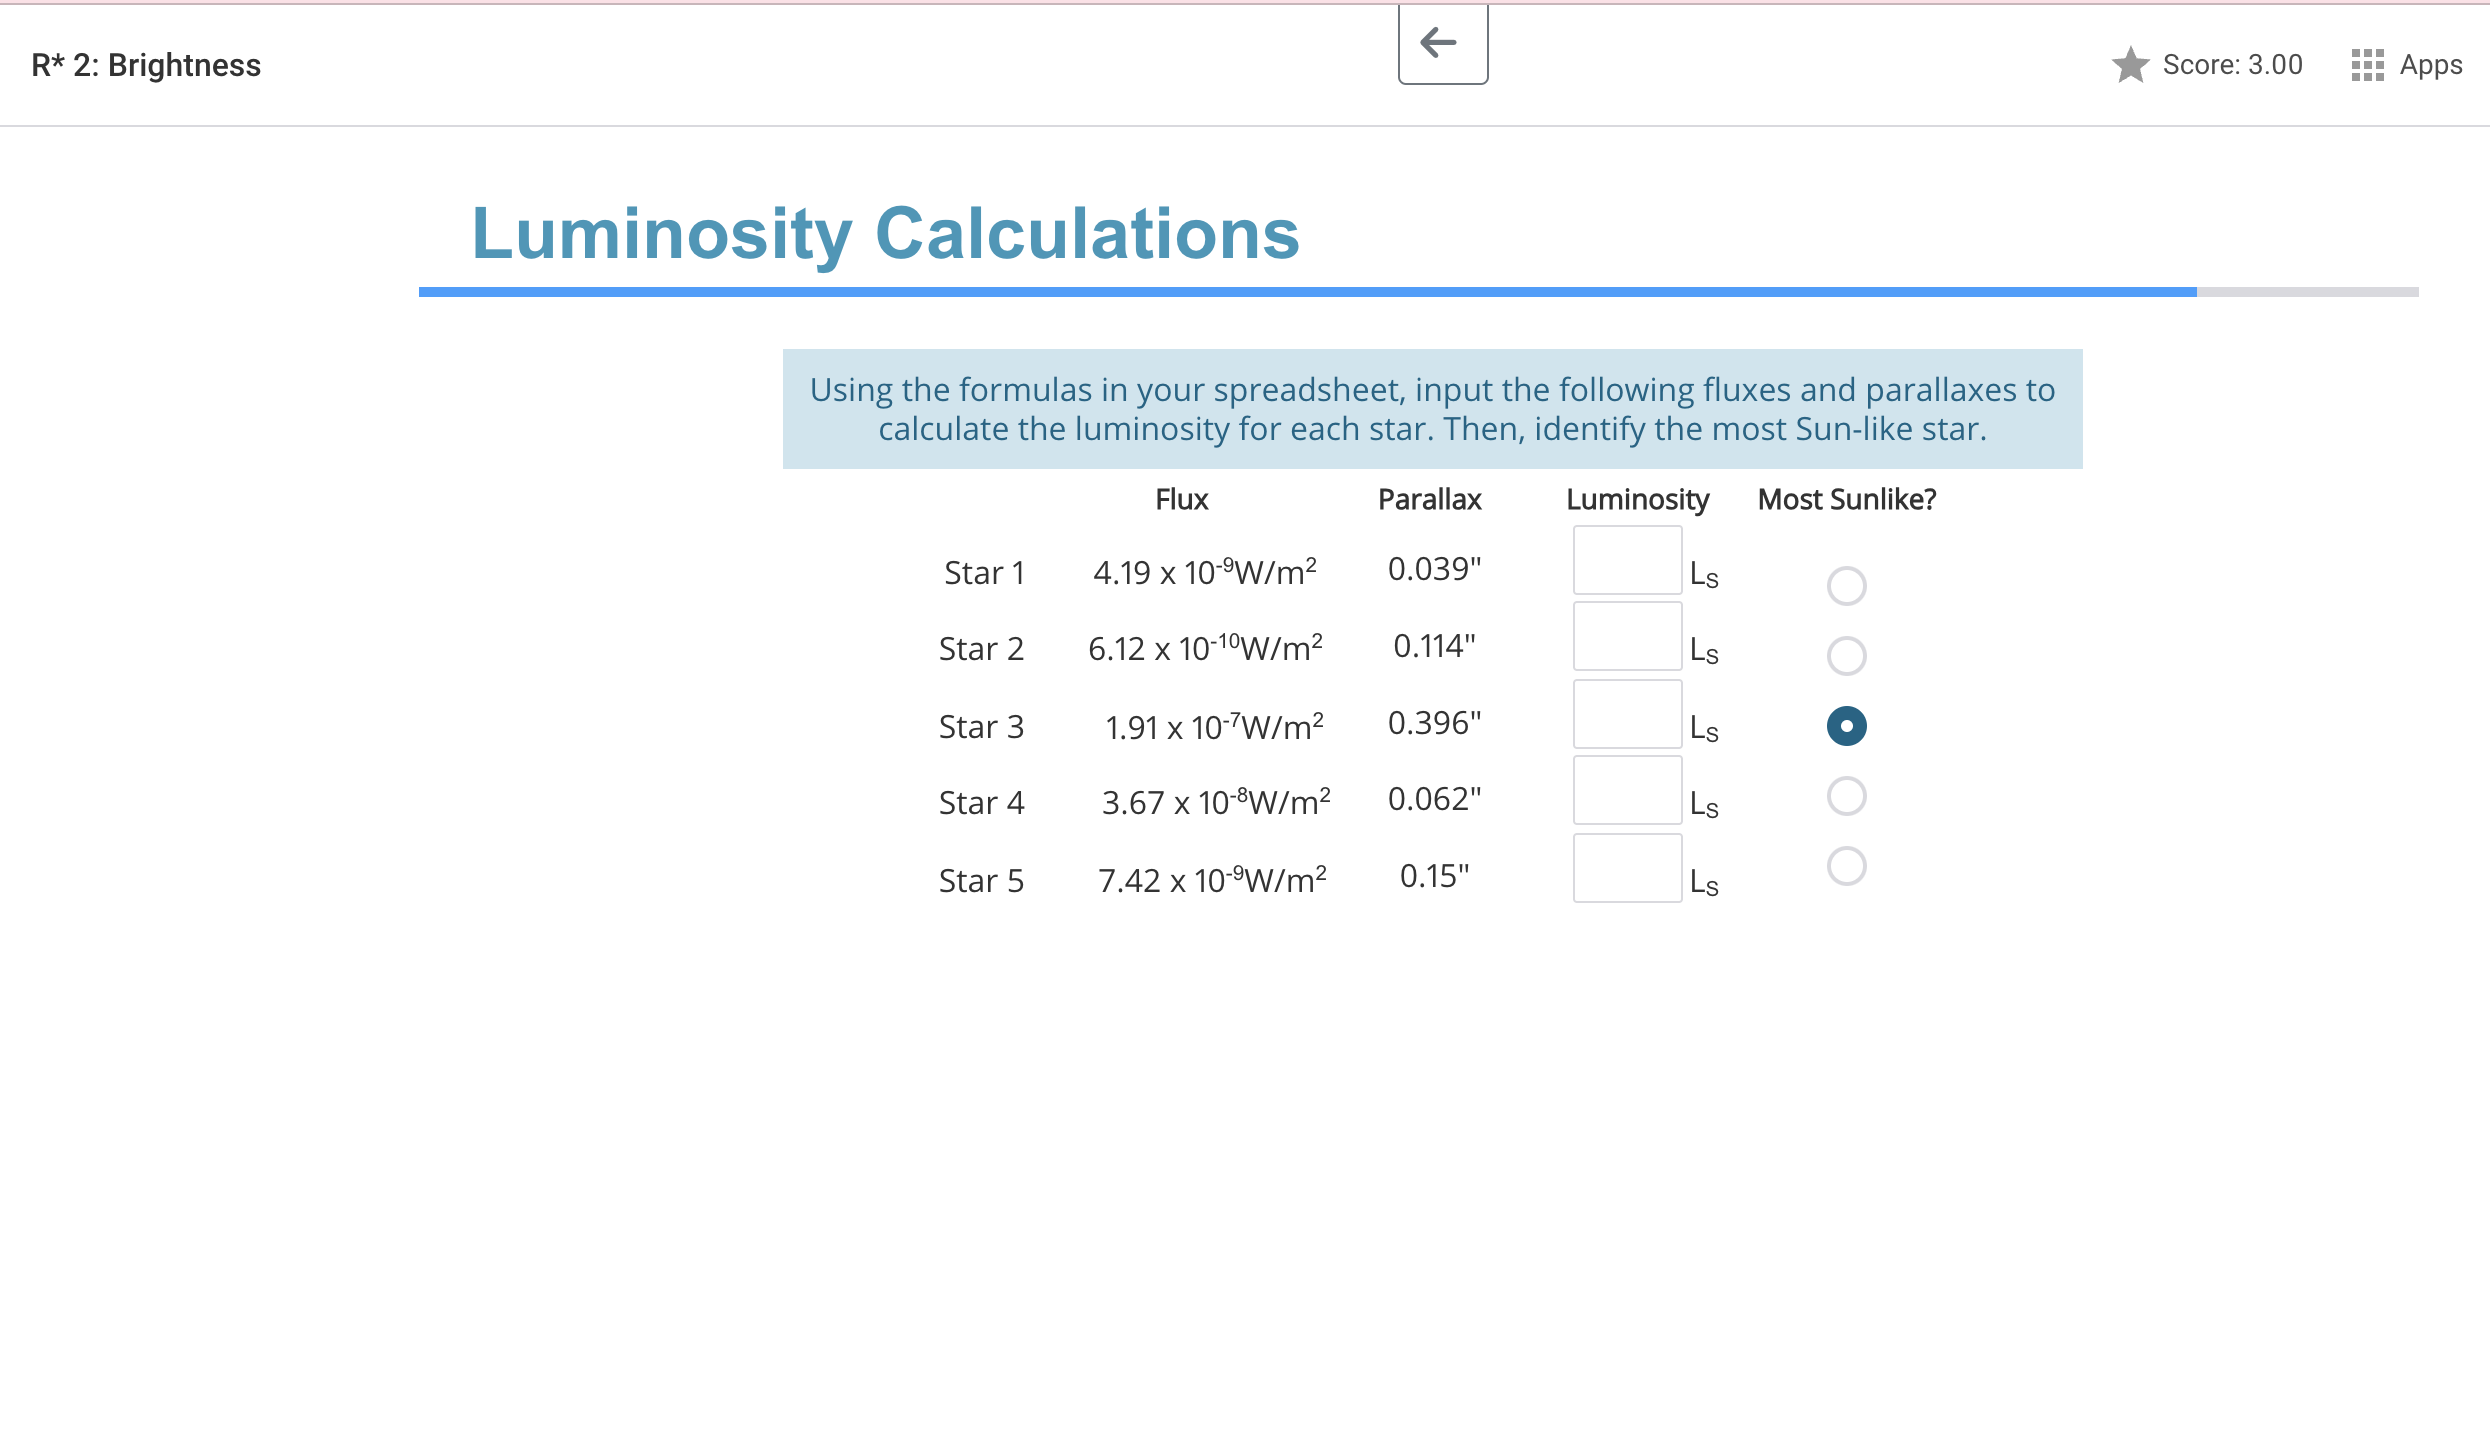
Task: Select Star 2 as most Sun-like
Action: point(1846,656)
